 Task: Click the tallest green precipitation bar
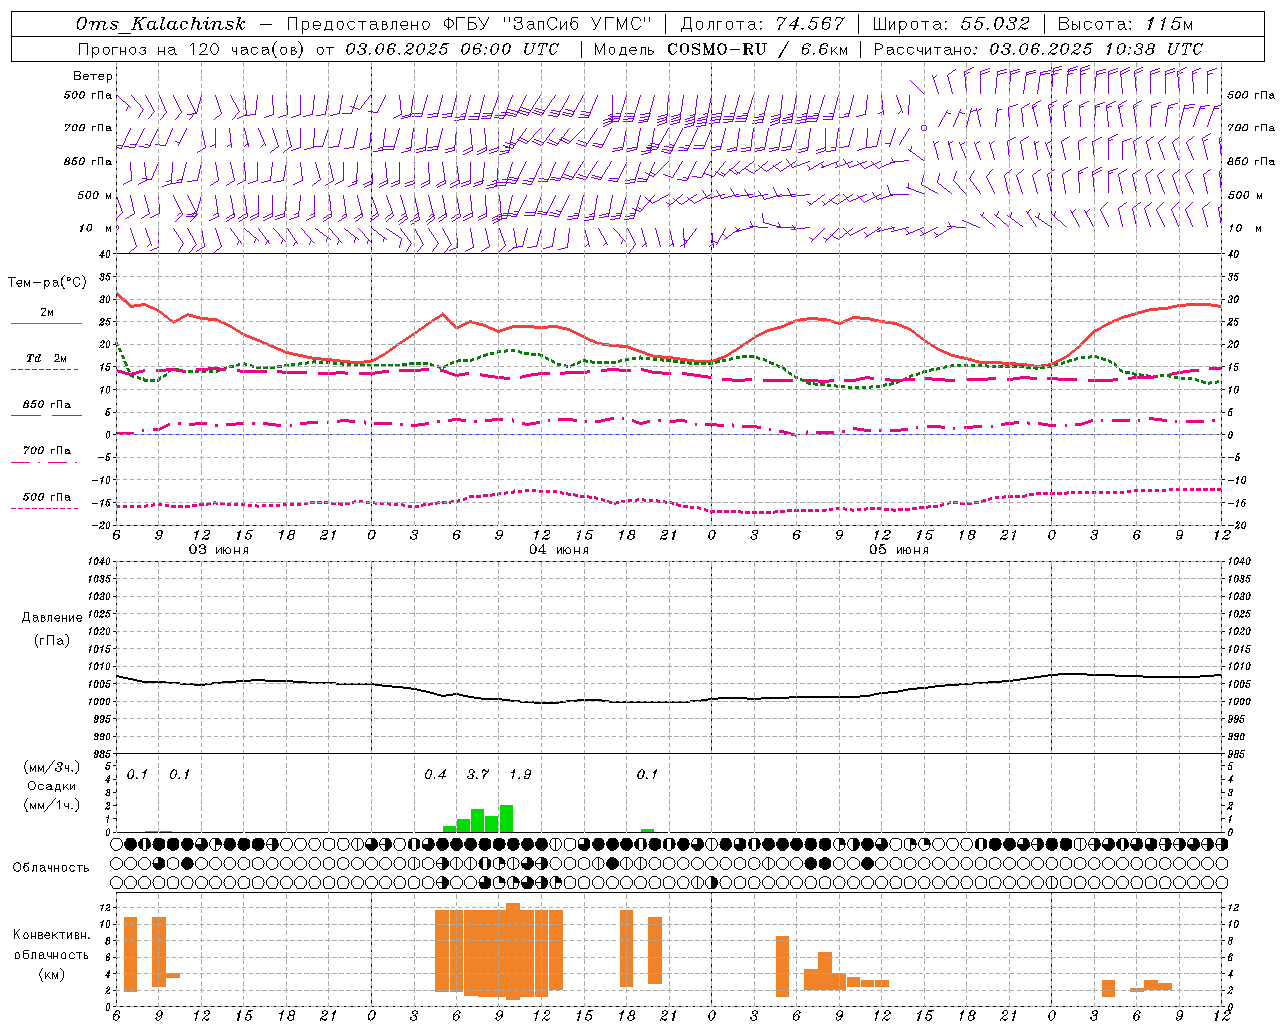(506, 818)
